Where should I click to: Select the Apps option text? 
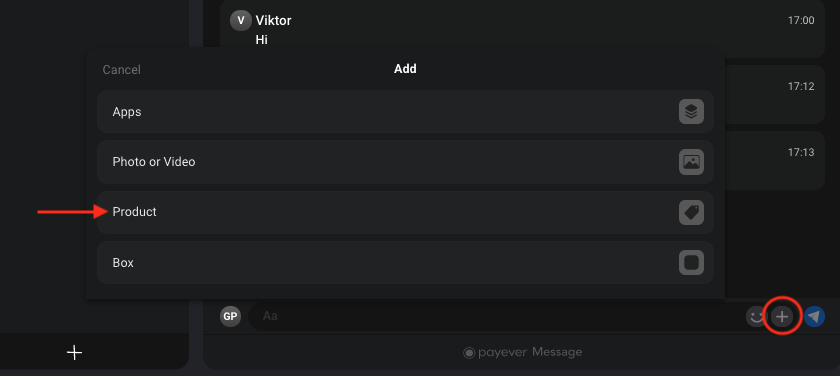click(x=127, y=112)
